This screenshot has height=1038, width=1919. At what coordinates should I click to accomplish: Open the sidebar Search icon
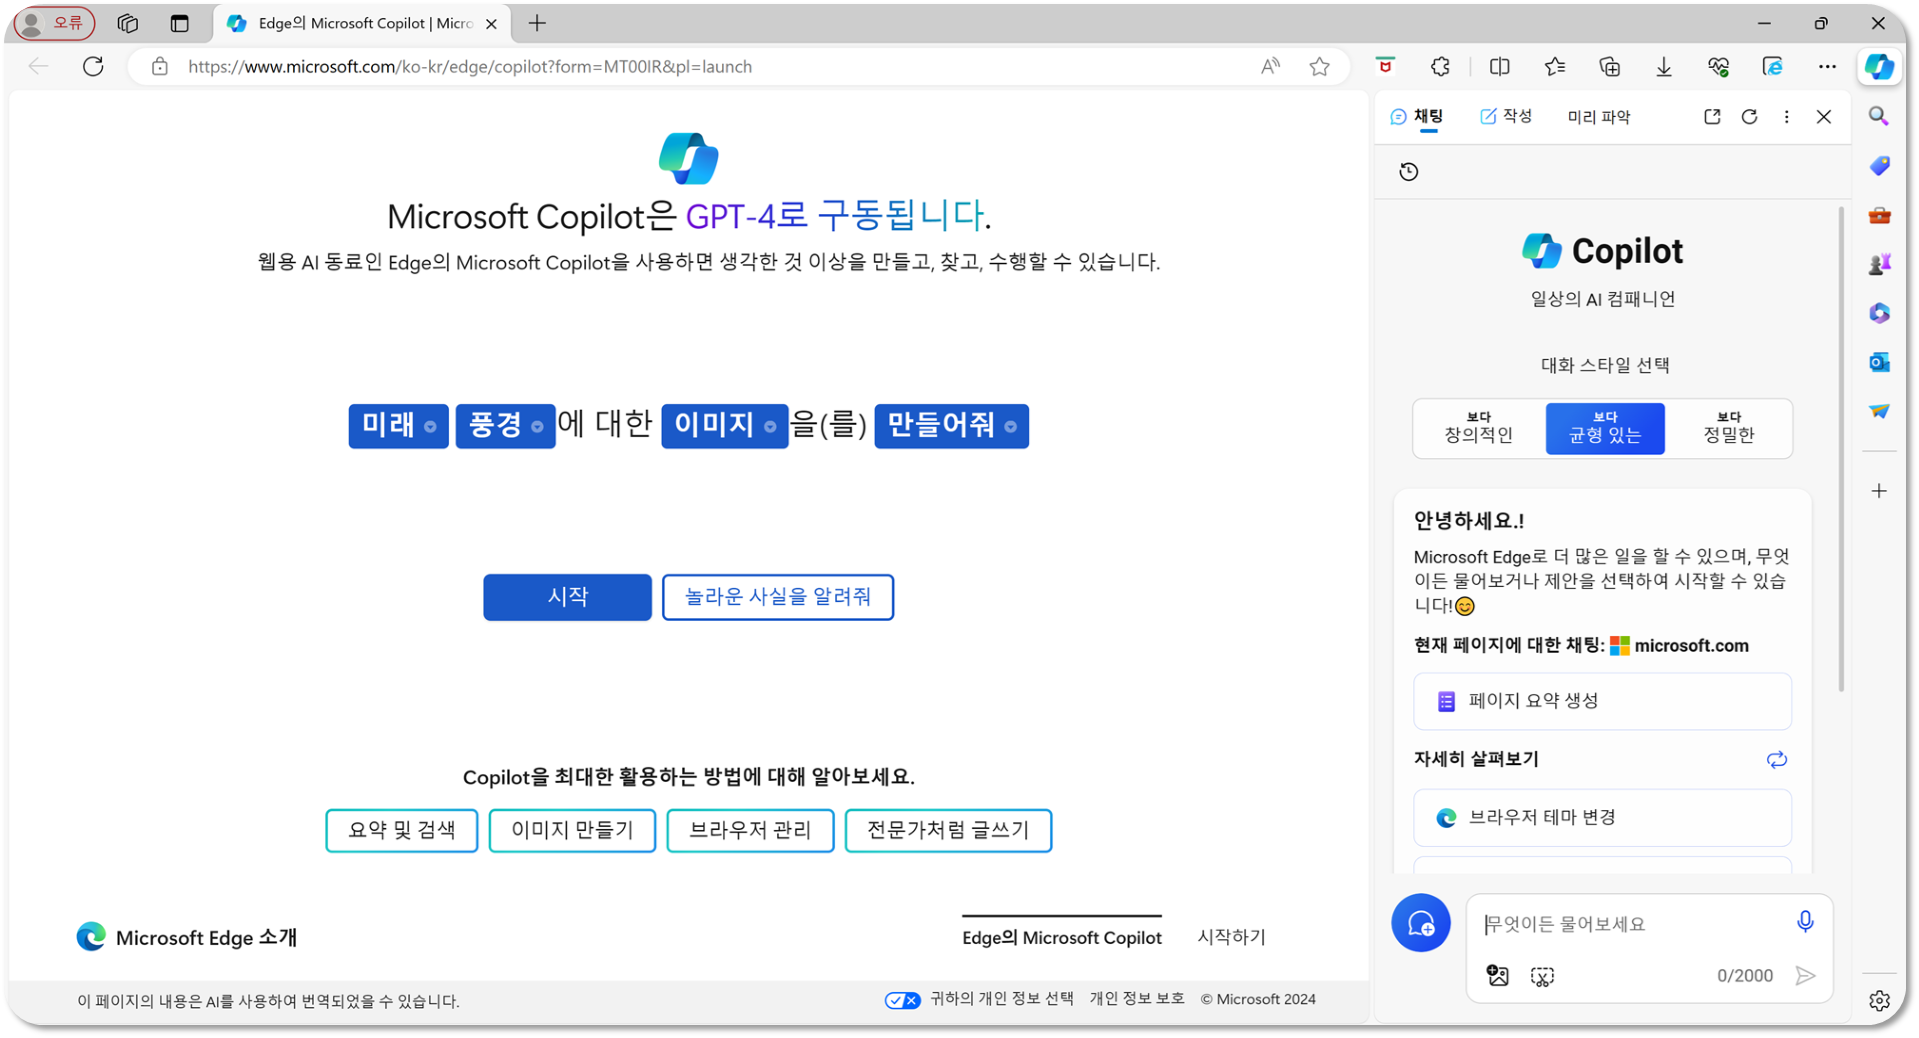(x=1879, y=117)
